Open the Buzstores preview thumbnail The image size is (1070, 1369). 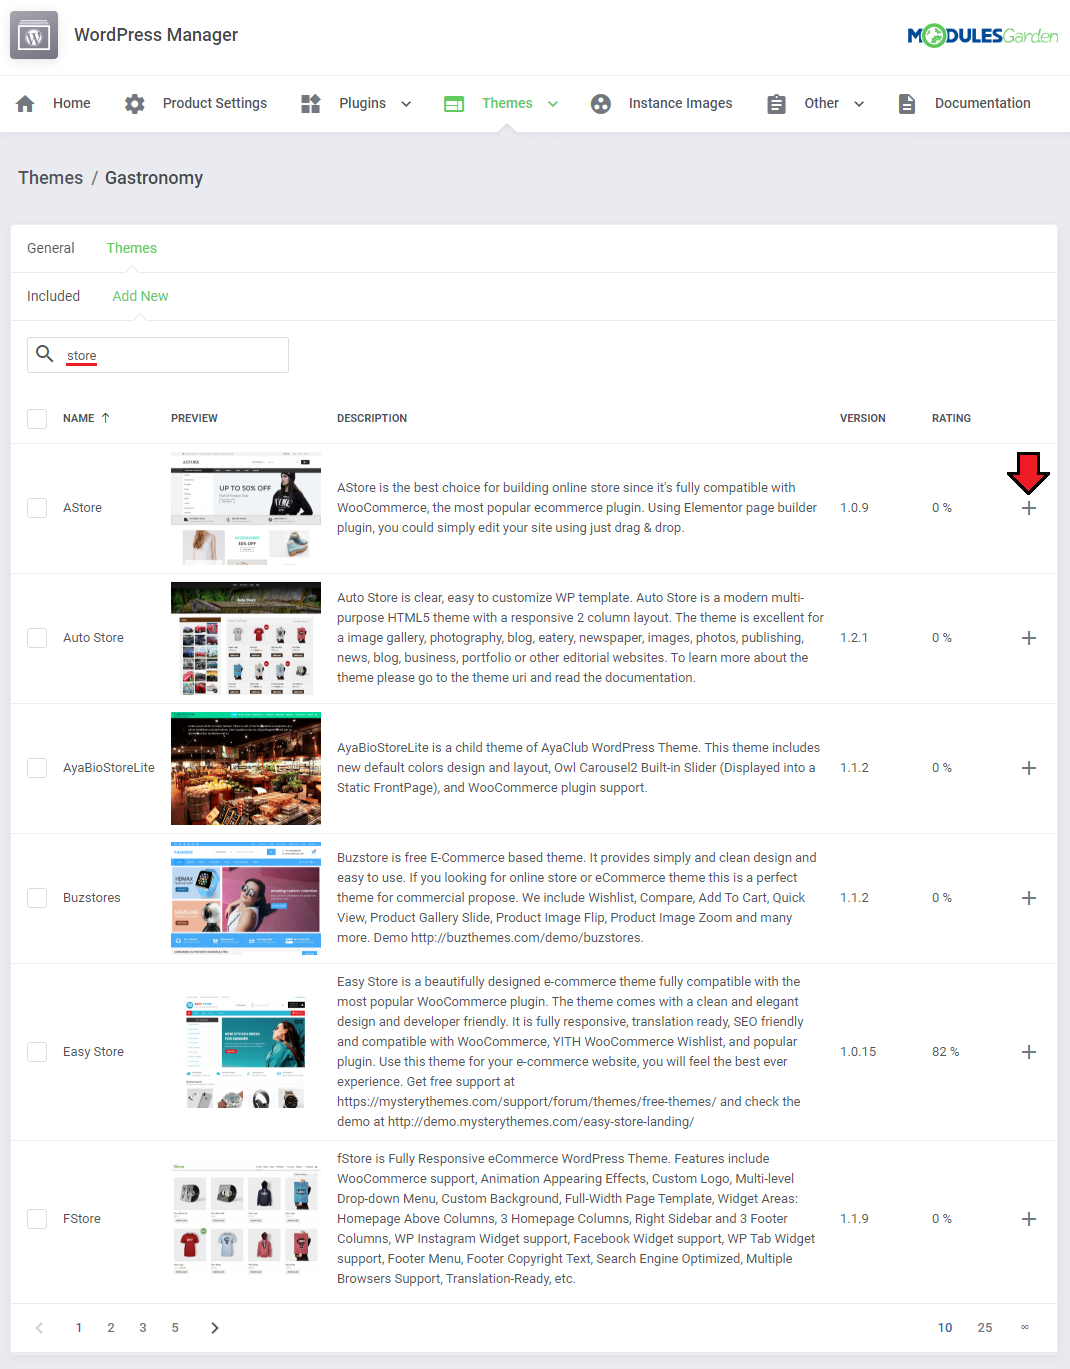[246, 898]
